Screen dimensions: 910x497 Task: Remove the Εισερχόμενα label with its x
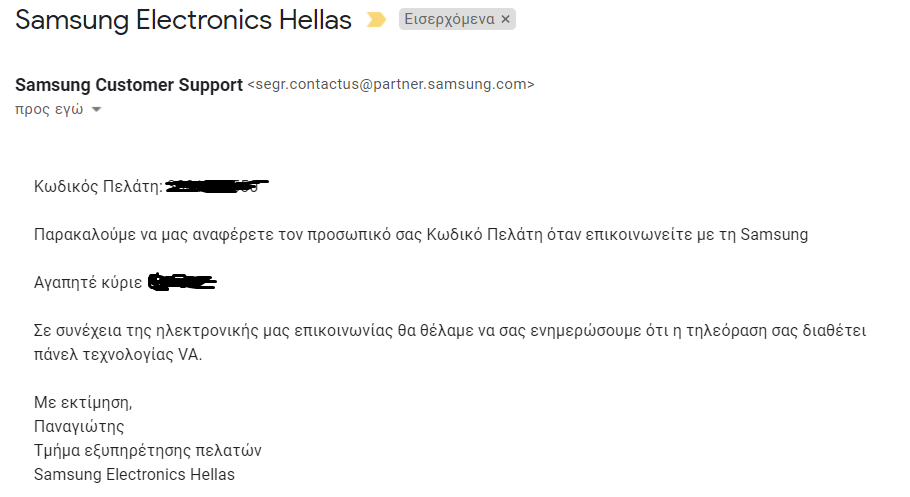pos(505,19)
